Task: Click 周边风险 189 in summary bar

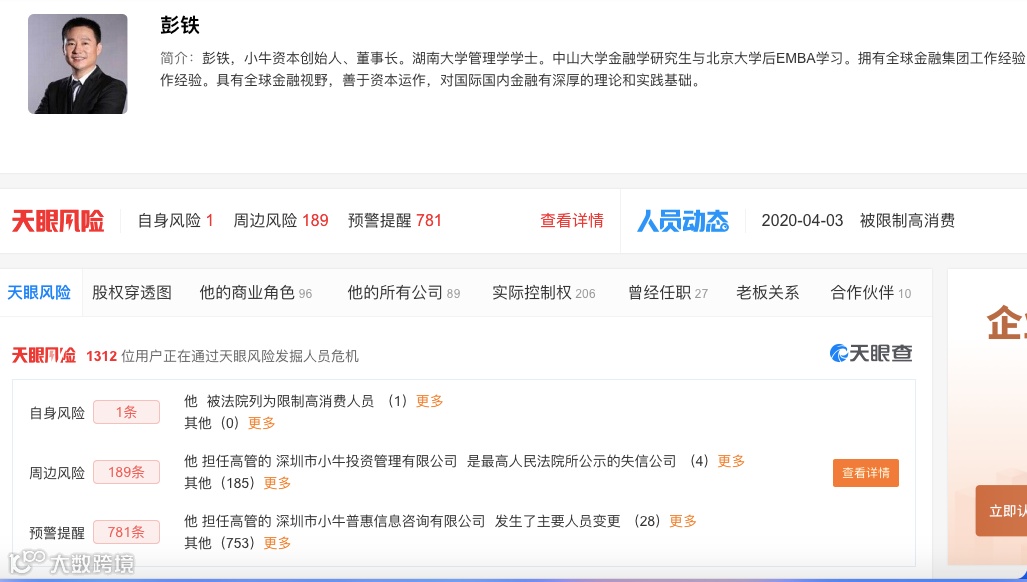Action: pos(281,221)
